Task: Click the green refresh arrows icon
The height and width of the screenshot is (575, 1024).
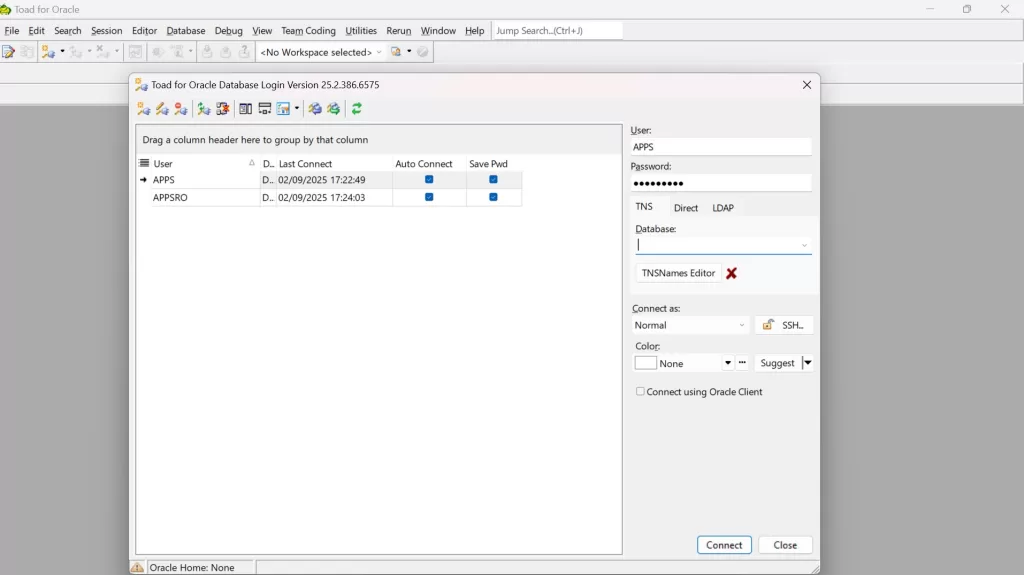Action: pyautogui.click(x=356, y=109)
